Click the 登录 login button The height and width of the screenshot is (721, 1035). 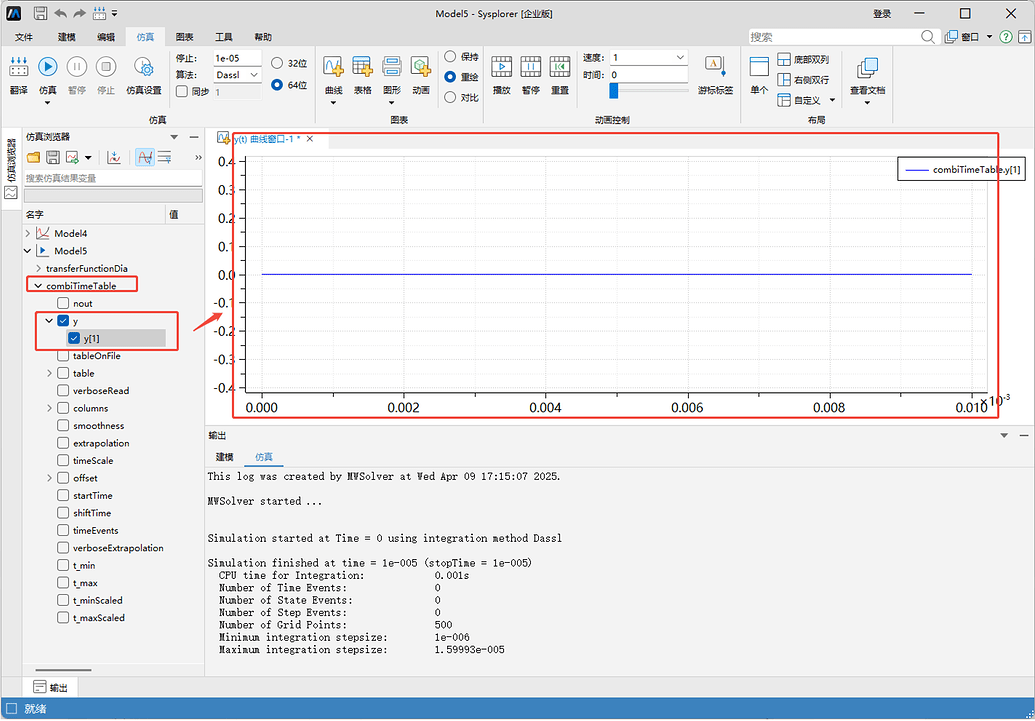(x=882, y=13)
